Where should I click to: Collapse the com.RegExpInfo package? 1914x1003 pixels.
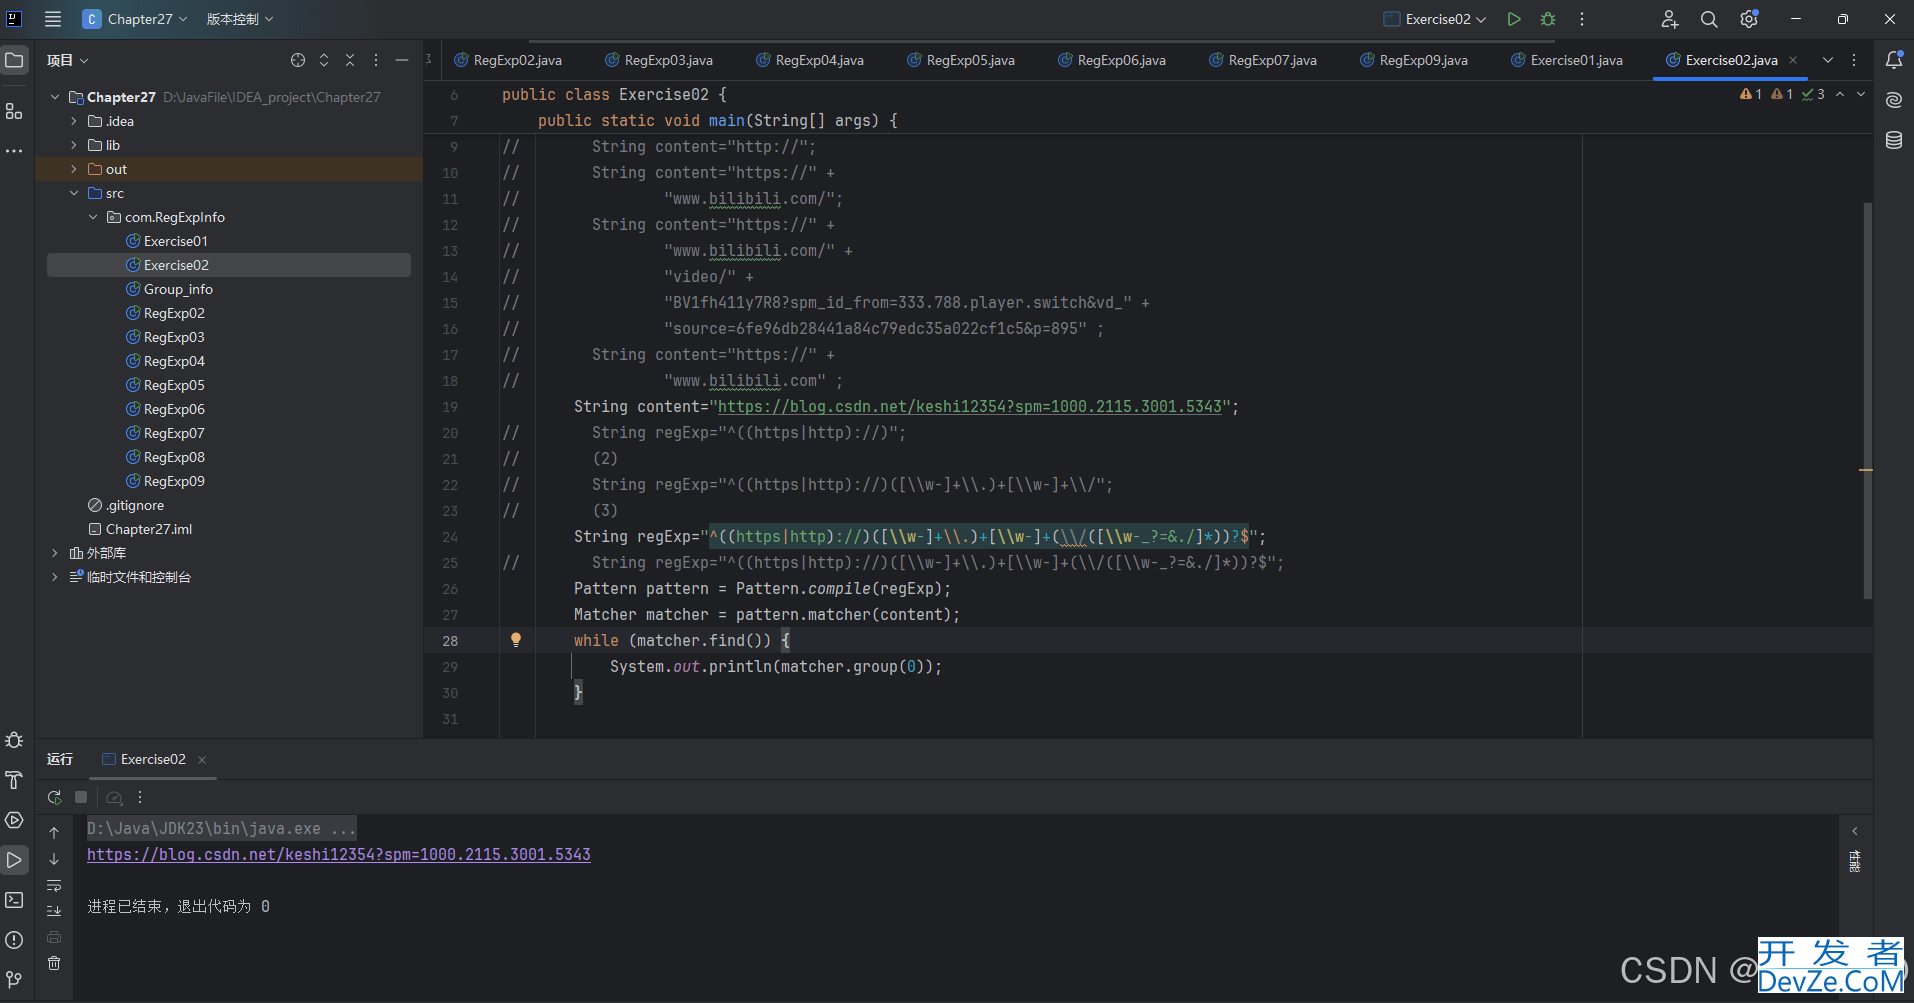(93, 217)
